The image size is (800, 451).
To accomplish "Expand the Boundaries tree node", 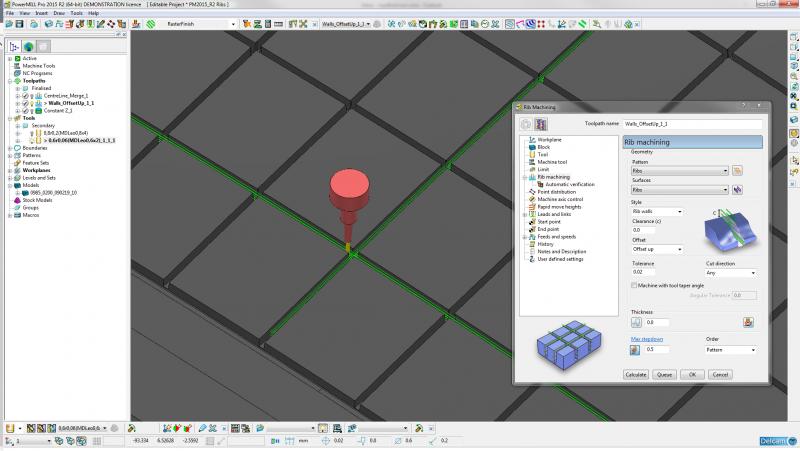I will point(10,148).
